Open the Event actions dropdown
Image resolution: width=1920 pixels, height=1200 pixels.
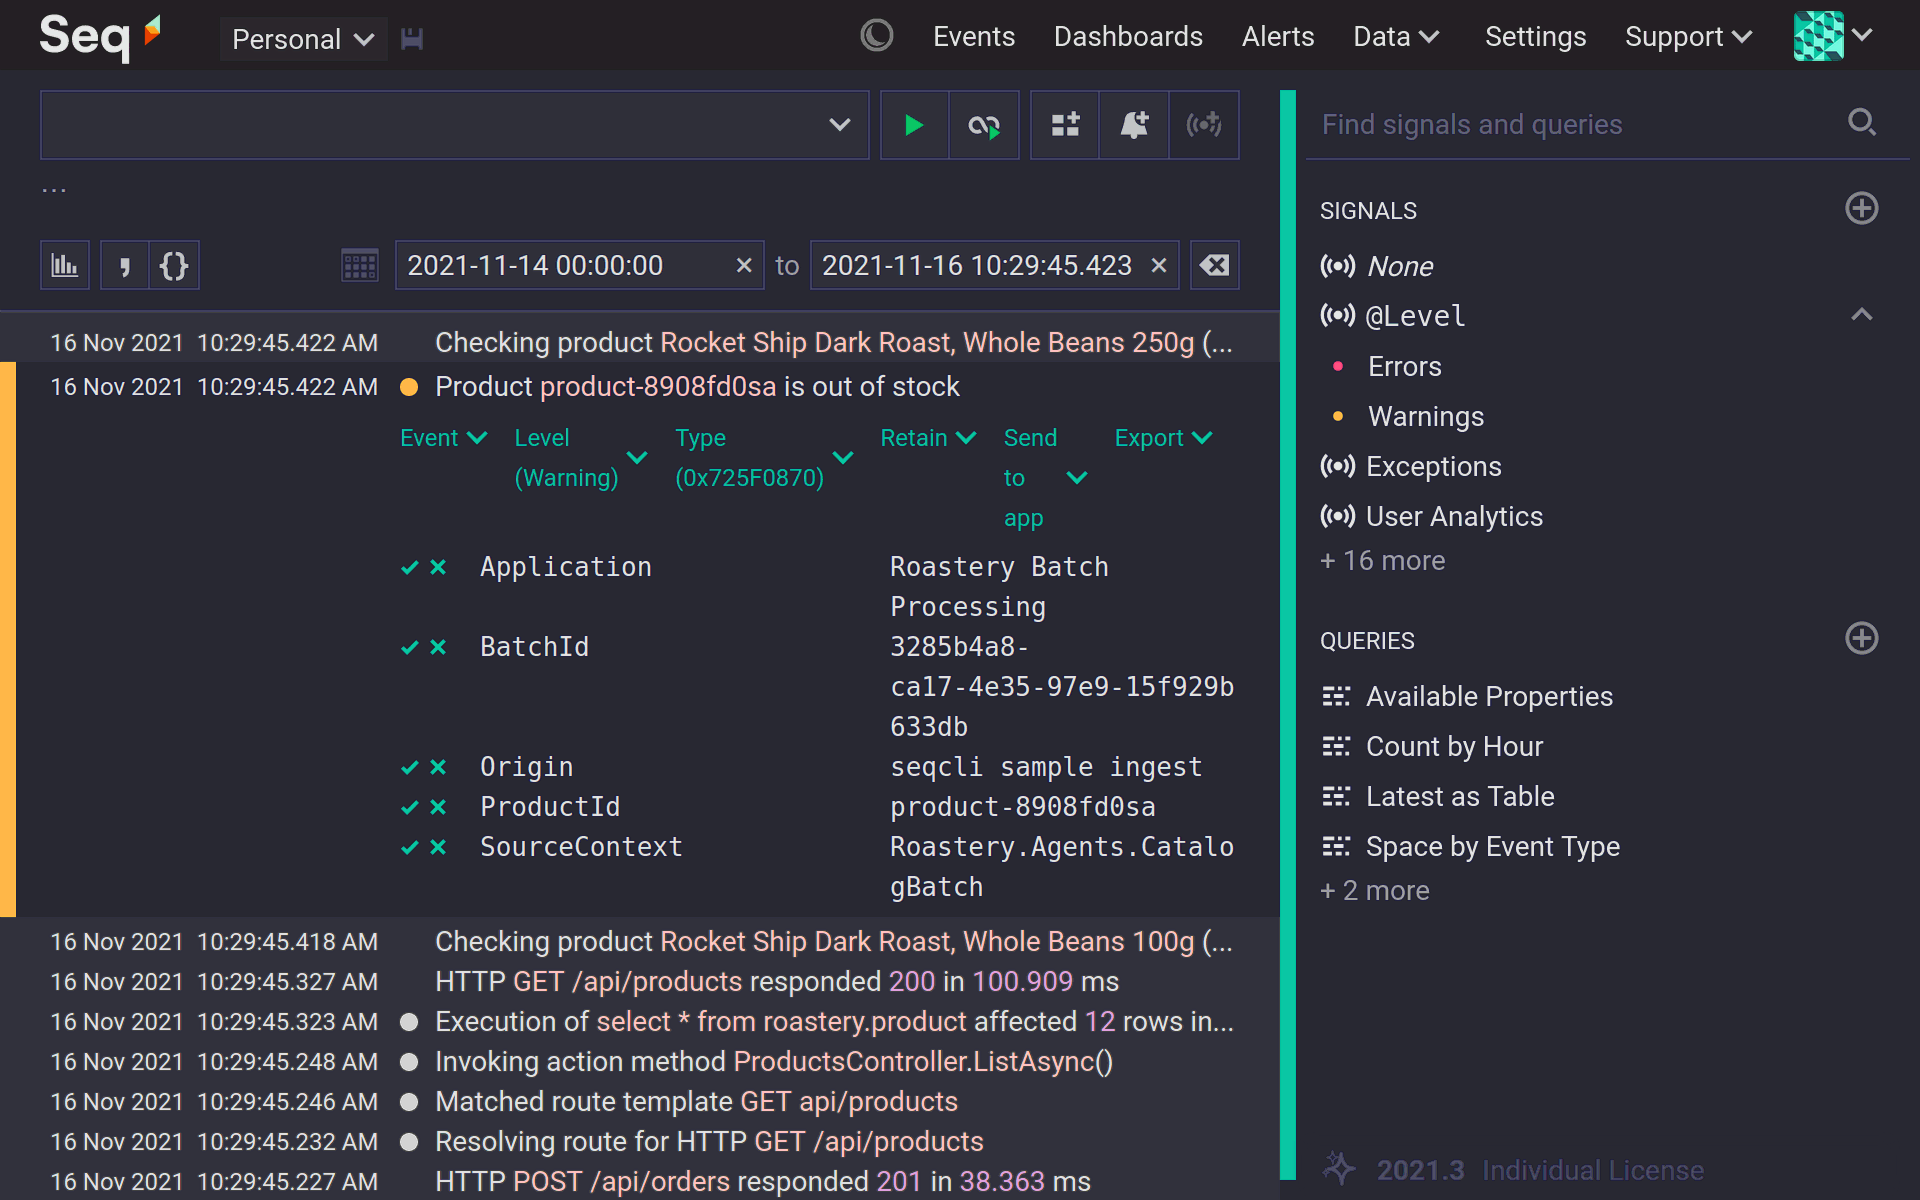point(443,438)
